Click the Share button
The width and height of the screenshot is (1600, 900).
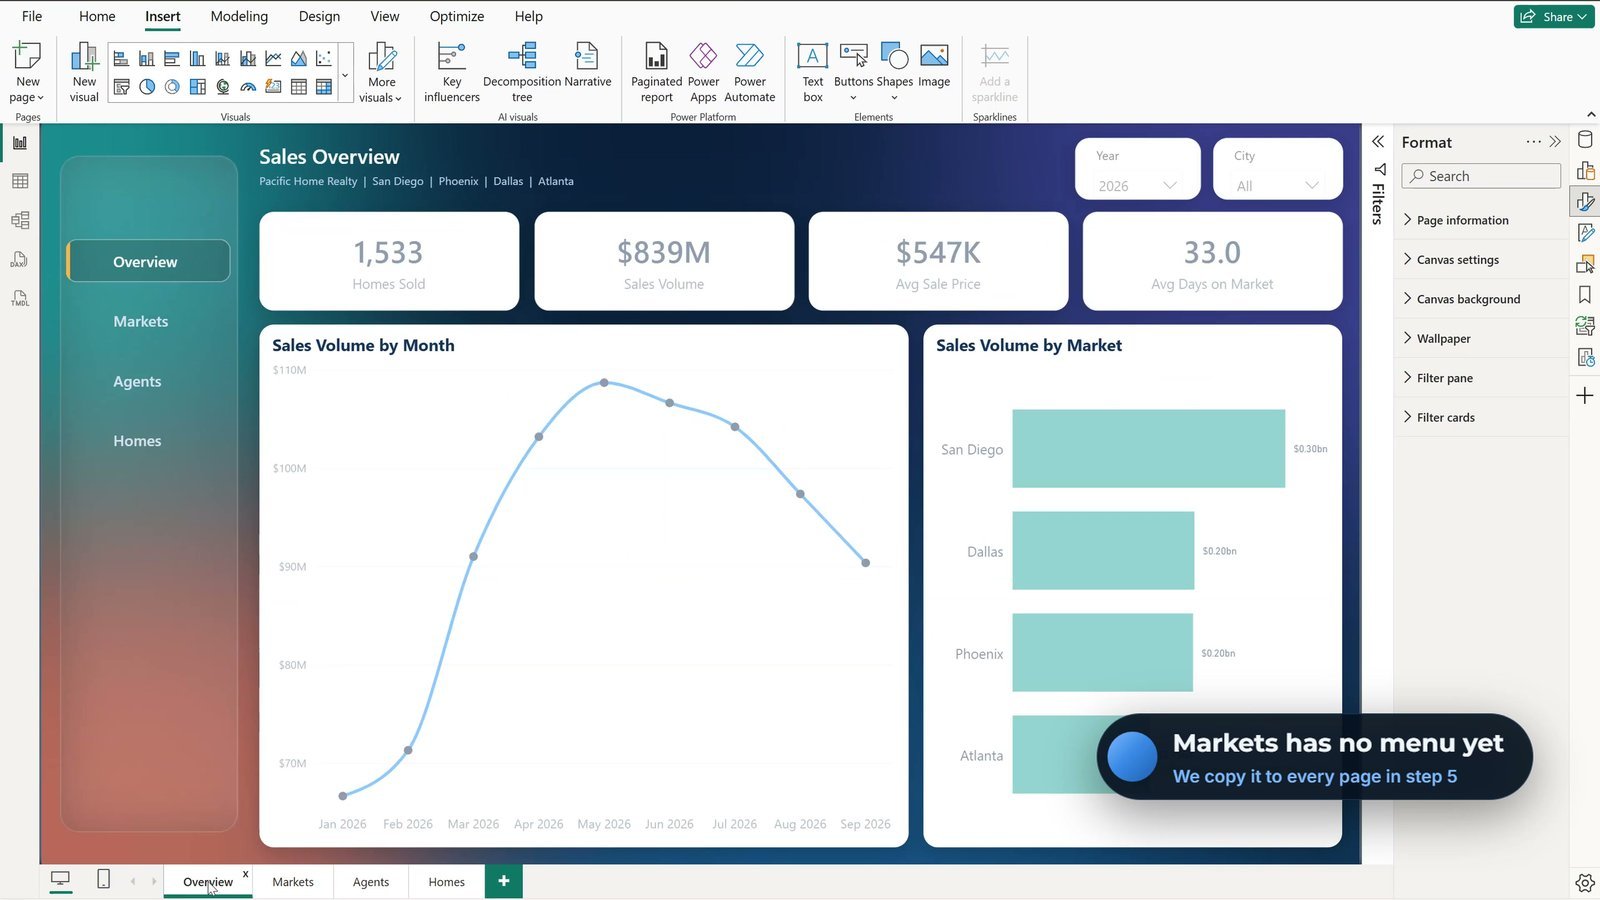[1553, 16]
